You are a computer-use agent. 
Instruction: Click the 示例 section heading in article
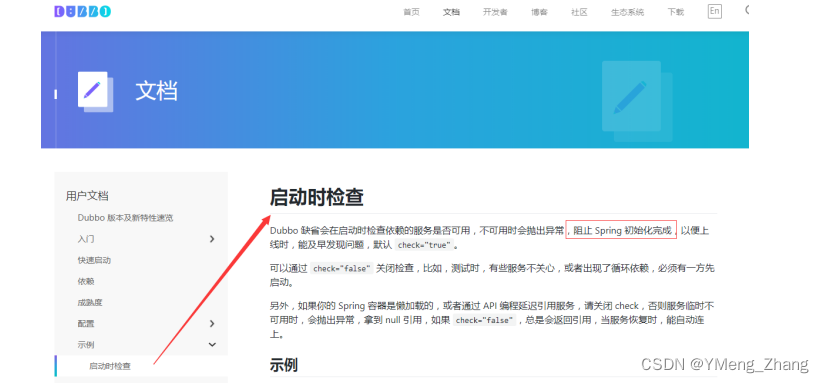[x=284, y=365]
